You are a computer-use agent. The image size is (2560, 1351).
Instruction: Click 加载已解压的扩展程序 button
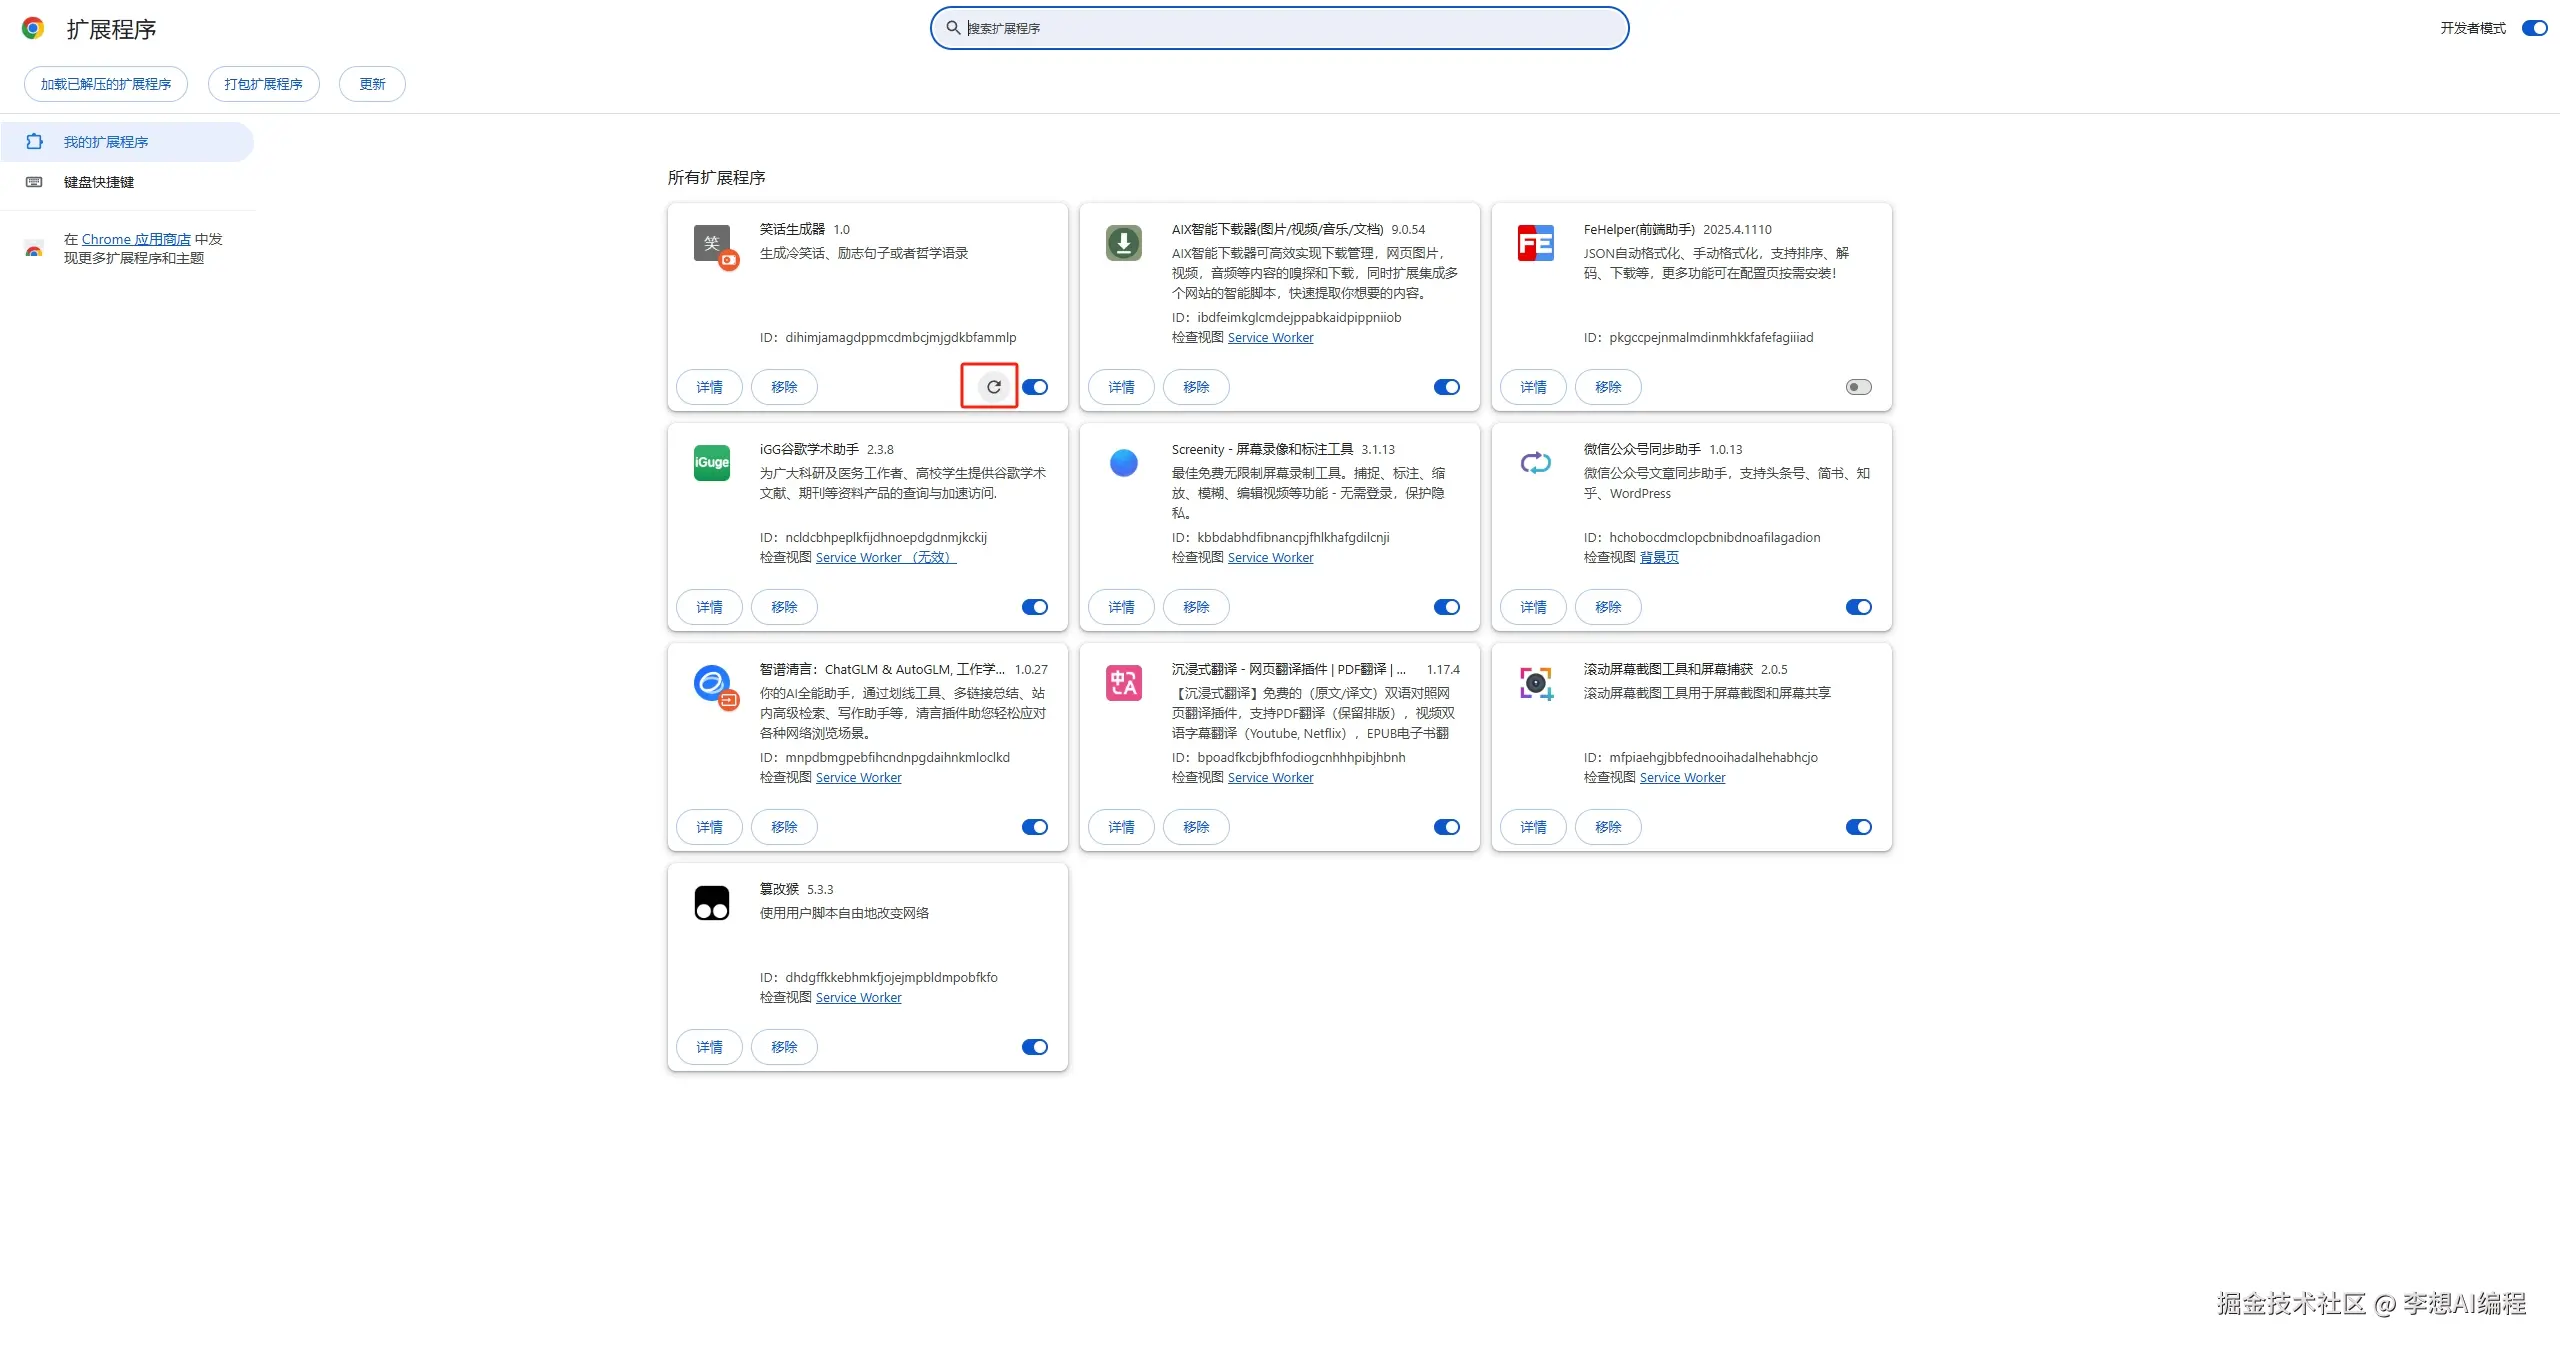coord(106,84)
